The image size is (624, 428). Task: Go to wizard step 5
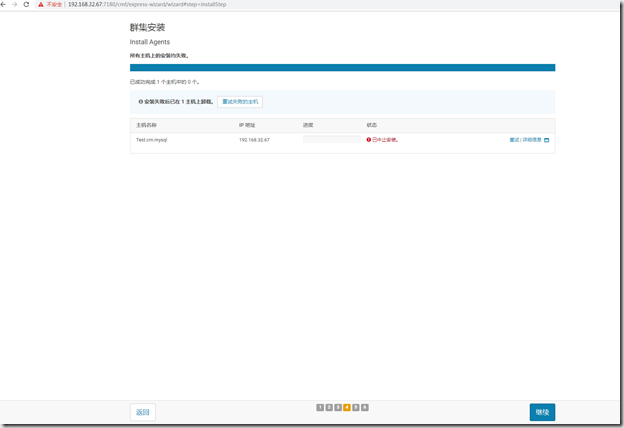[x=356, y=407]
